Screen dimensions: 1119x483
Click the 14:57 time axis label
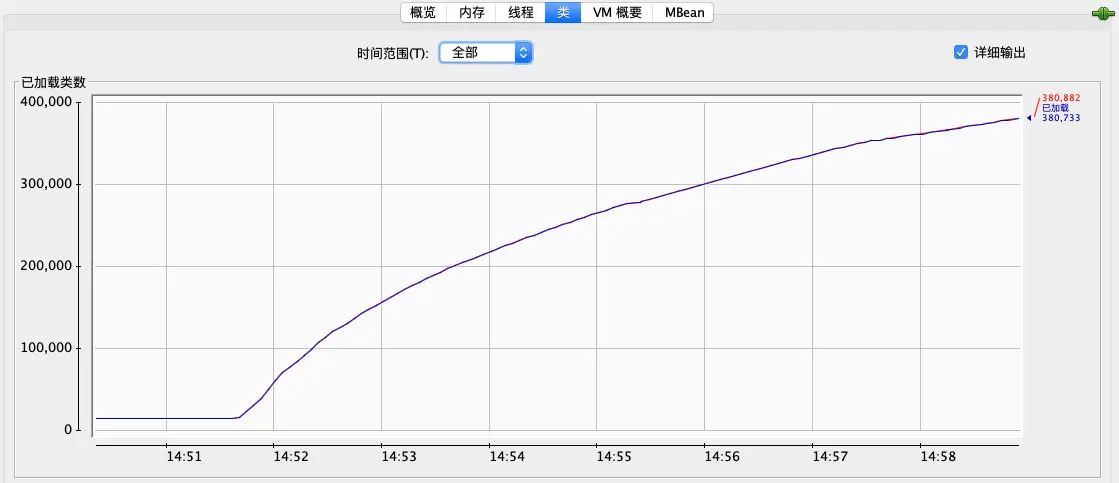829,455
